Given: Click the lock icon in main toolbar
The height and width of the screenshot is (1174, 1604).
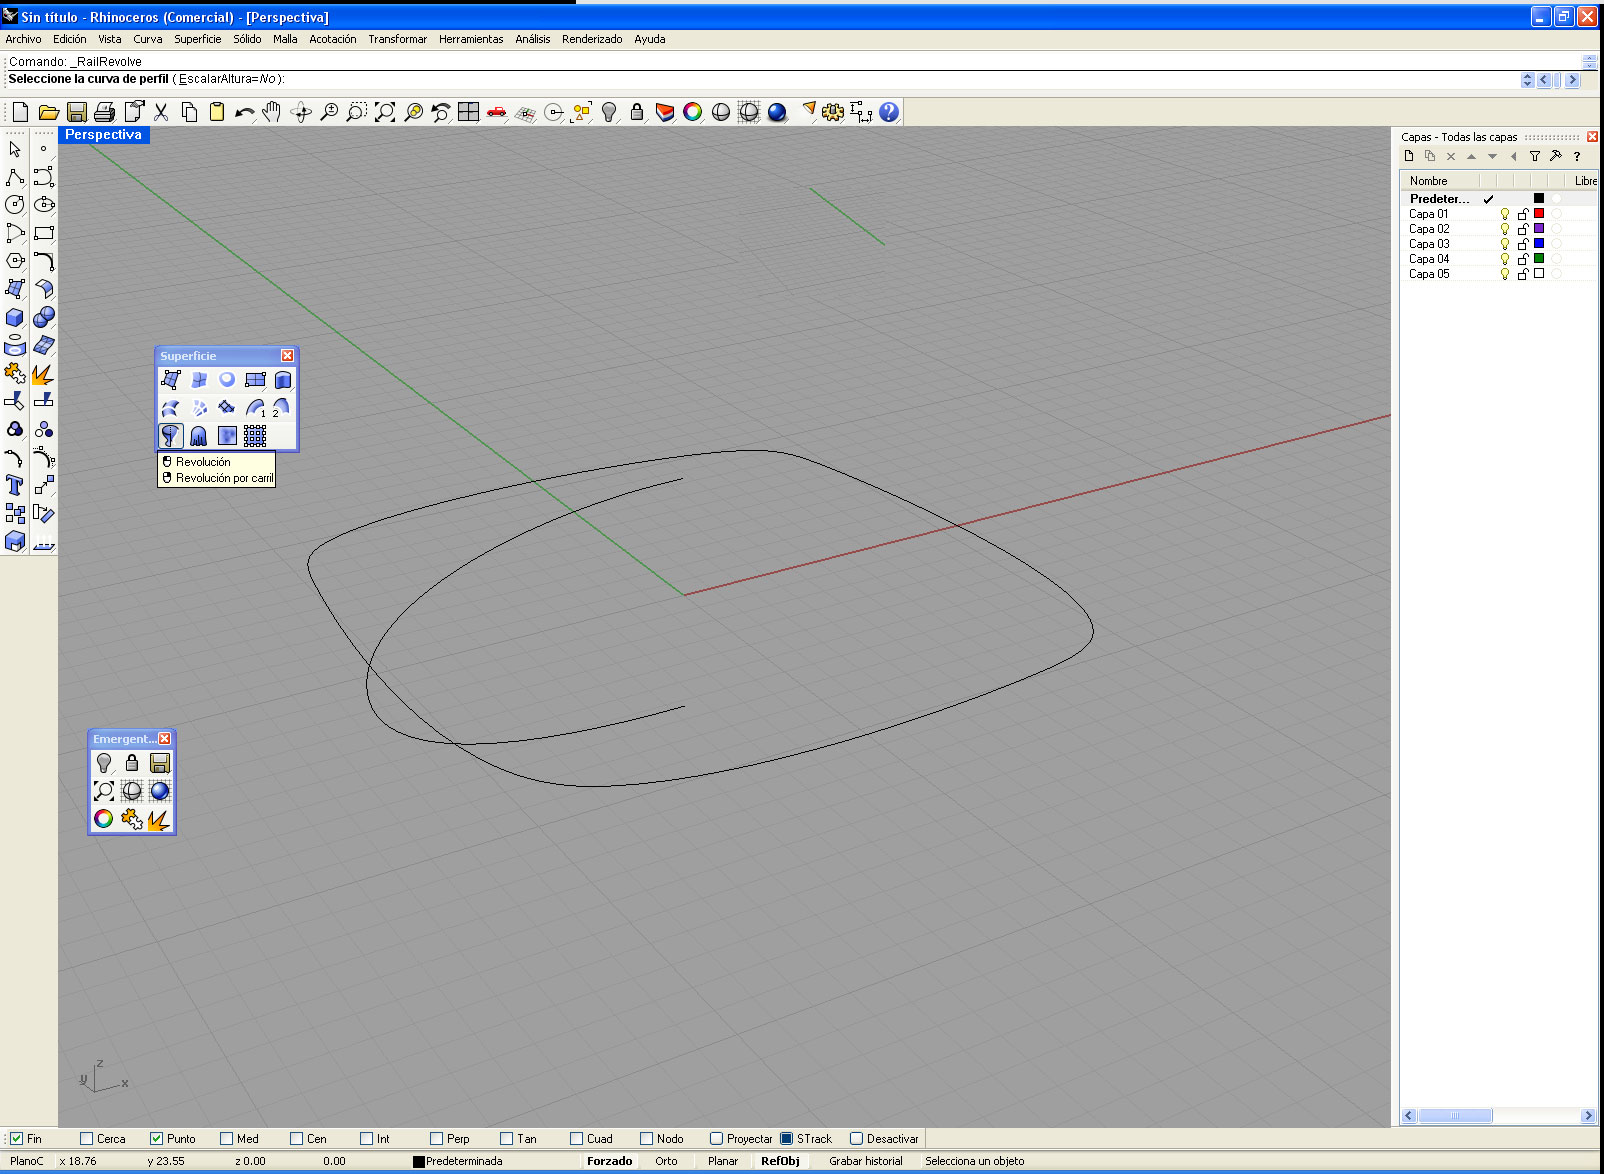Looking at the screenshot, I should click(637, 112).
